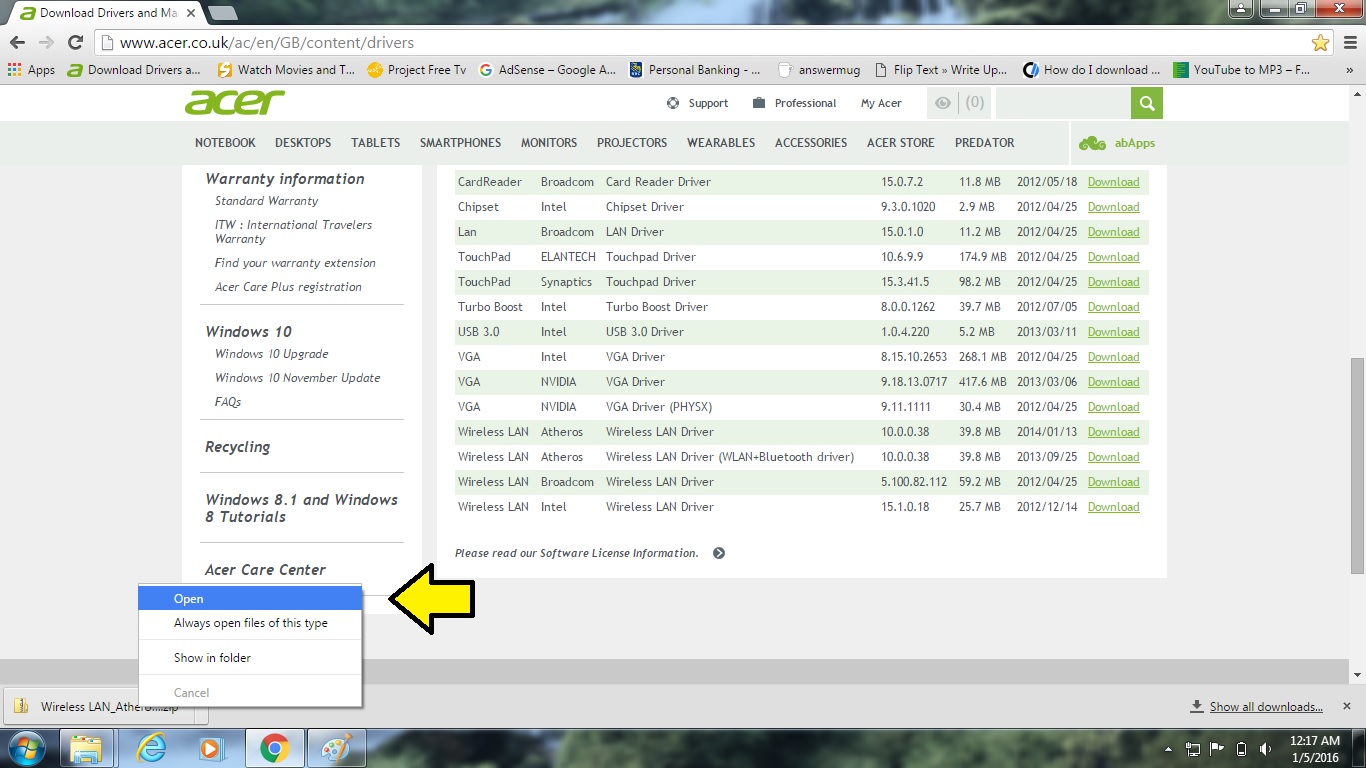The width and height of the screenshot is (1366, 768).
Task: Open a new browser tab
Action: pyautogui.click(x=222, y=13)
